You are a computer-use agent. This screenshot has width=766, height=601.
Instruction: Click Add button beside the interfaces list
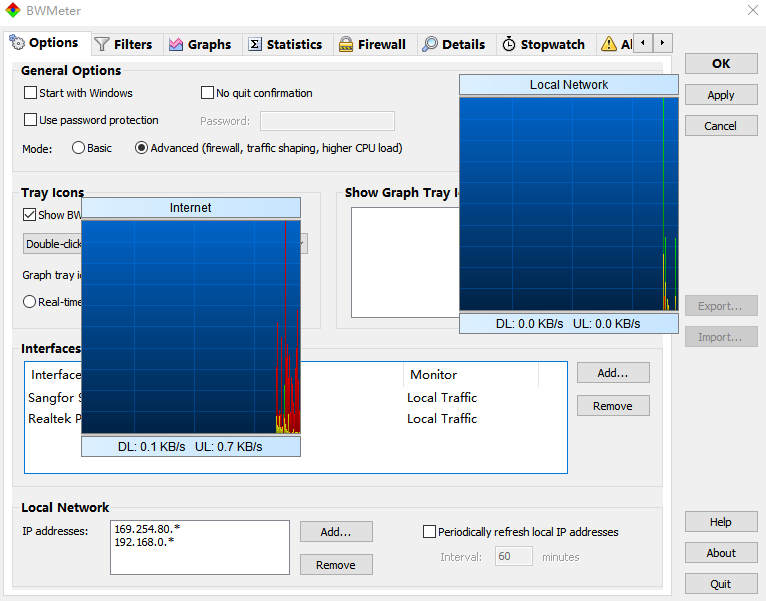pos(612,373)
